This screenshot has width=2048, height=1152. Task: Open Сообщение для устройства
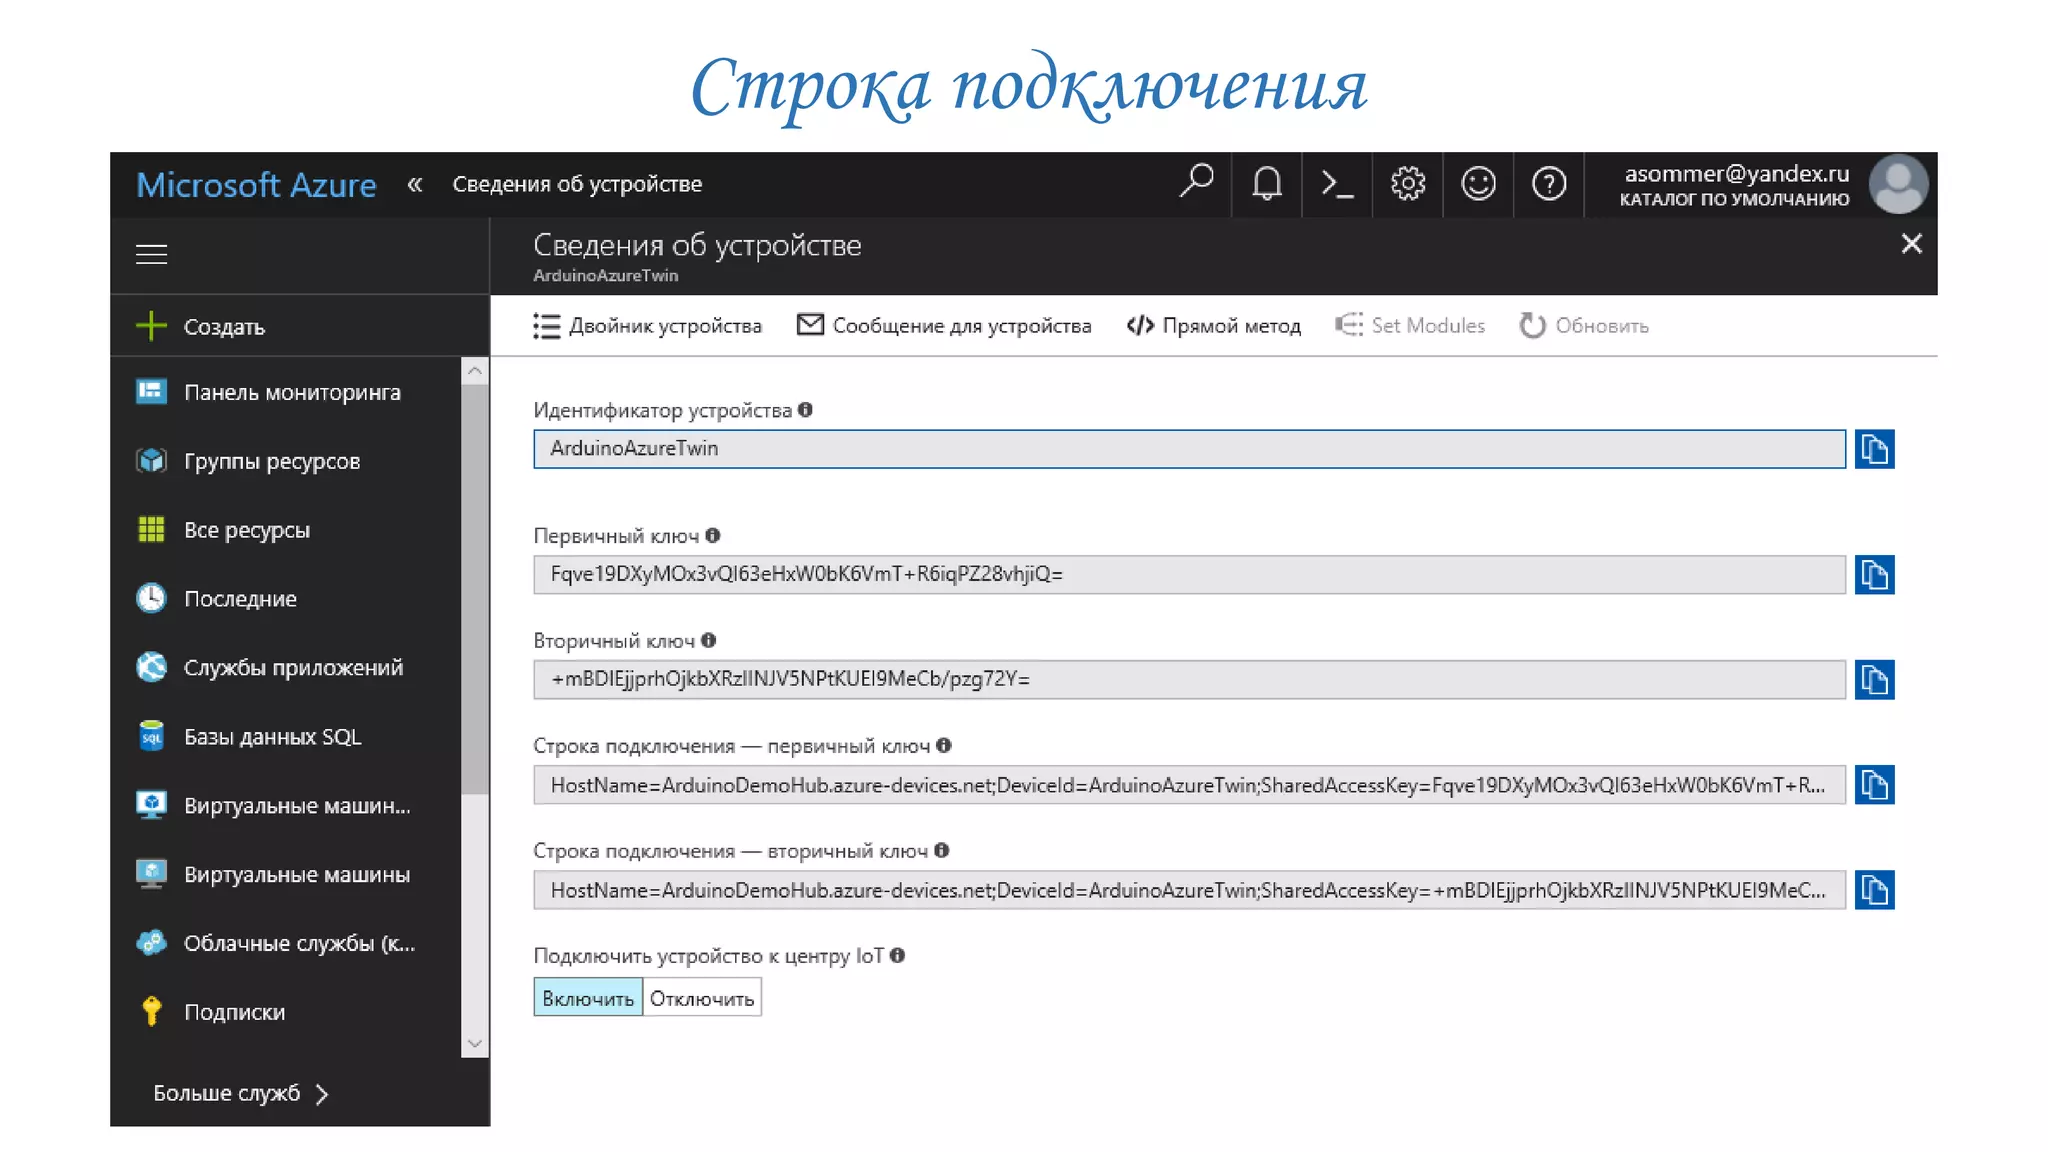tap(944, 326)
